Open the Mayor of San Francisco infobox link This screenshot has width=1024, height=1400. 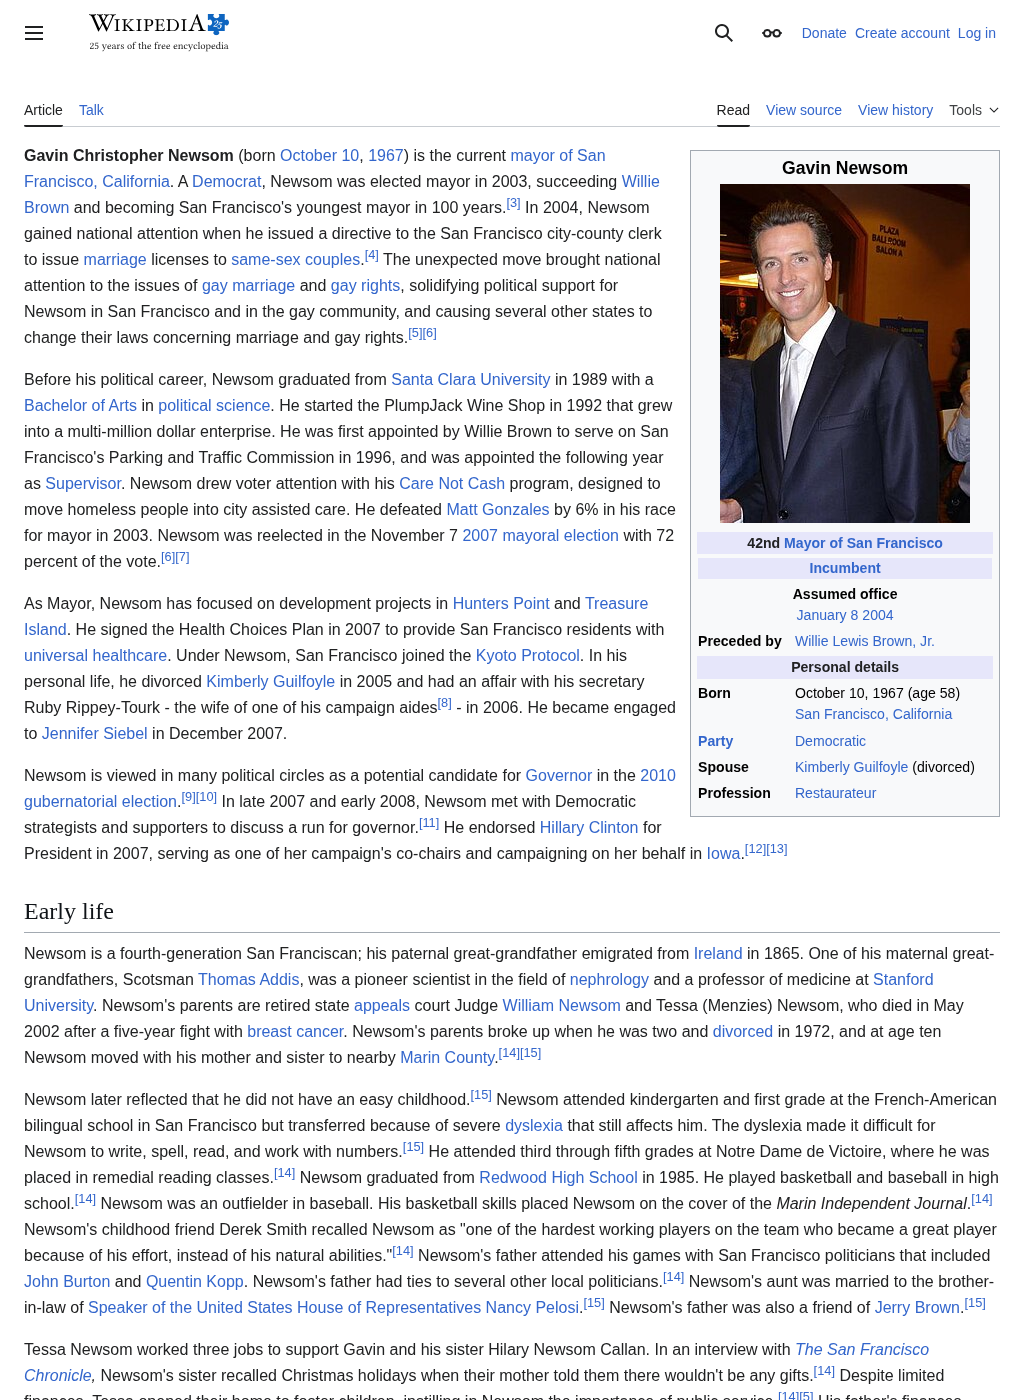(863, 543)
